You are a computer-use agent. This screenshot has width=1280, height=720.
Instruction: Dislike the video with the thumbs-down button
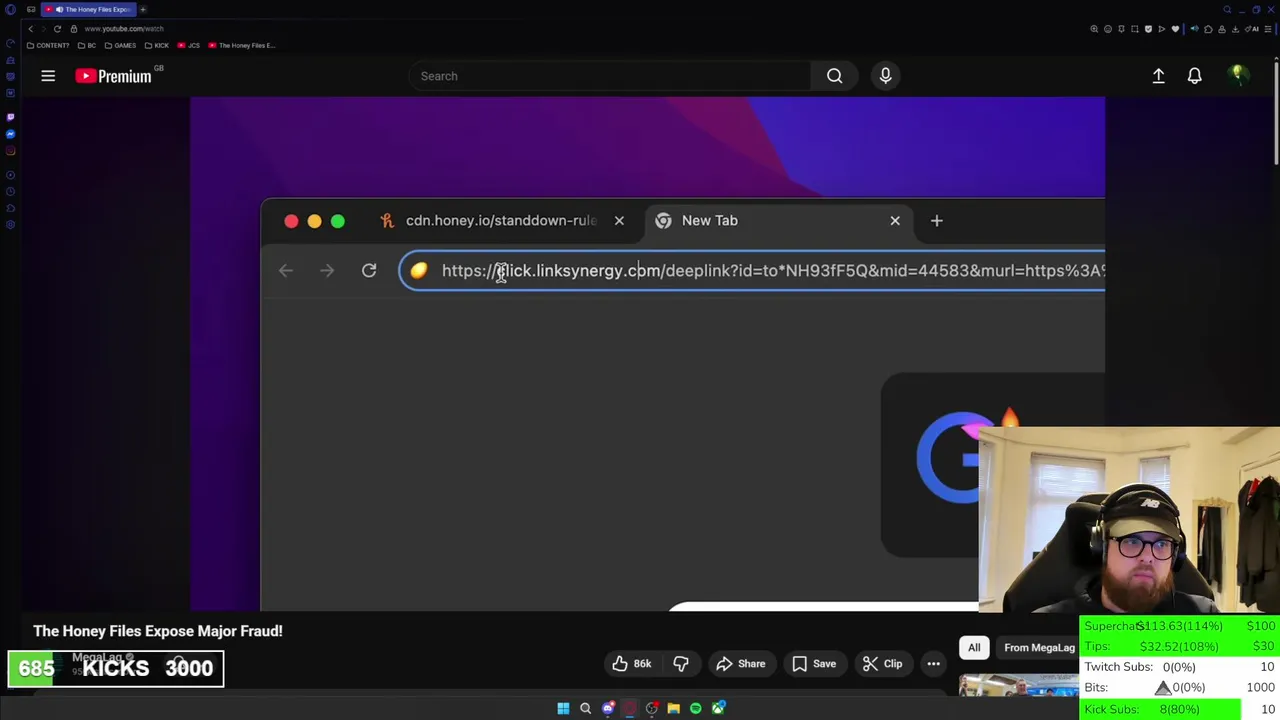[x=681, y=664]
